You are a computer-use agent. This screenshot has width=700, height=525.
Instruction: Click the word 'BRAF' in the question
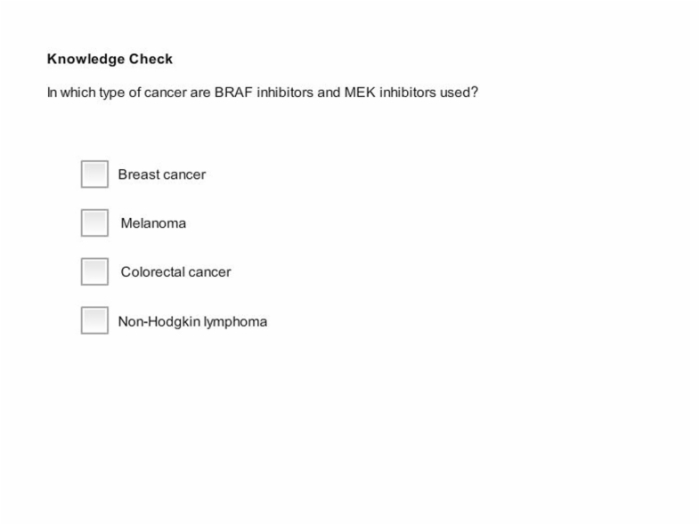[x=233, y=92]
